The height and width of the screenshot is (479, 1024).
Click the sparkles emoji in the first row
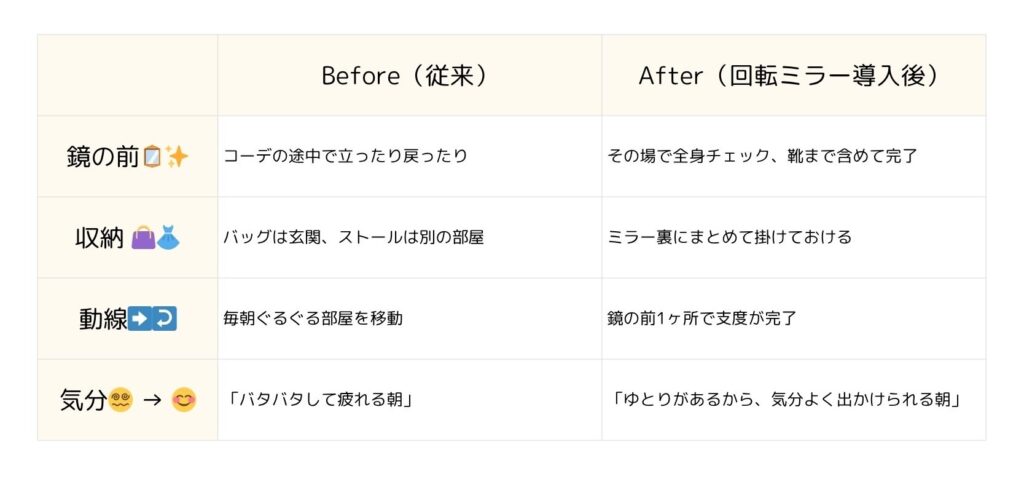click(x=176, y=157)
